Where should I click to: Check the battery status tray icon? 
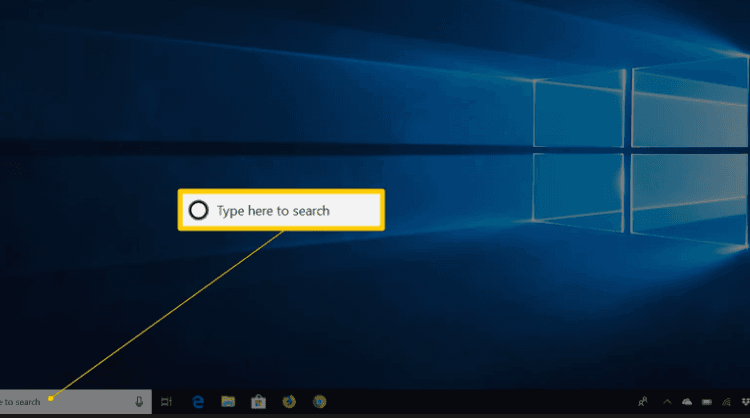click(x=707, y=402)
